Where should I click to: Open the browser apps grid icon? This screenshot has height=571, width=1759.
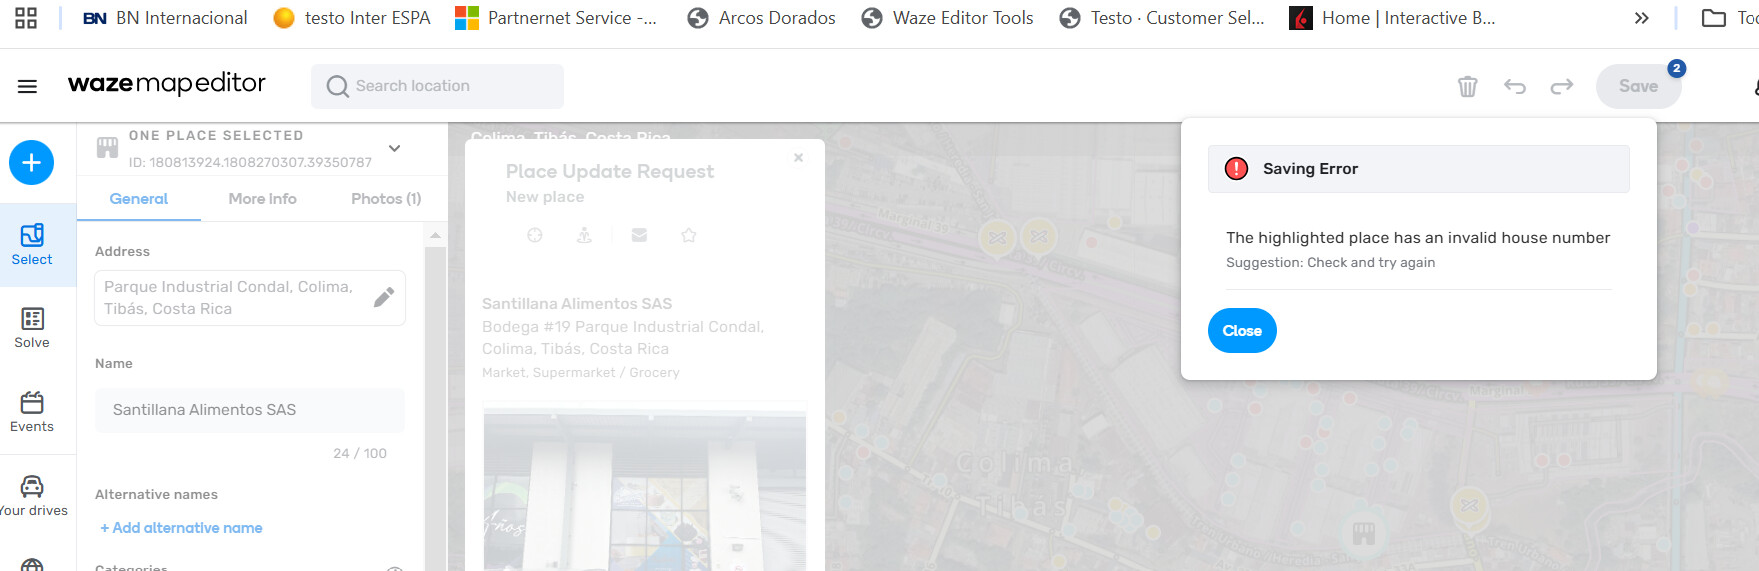click(26, 18)
